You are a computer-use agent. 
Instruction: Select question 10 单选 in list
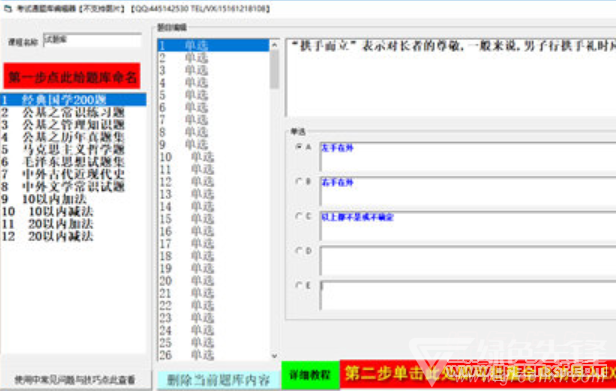(x=213, y=157)
